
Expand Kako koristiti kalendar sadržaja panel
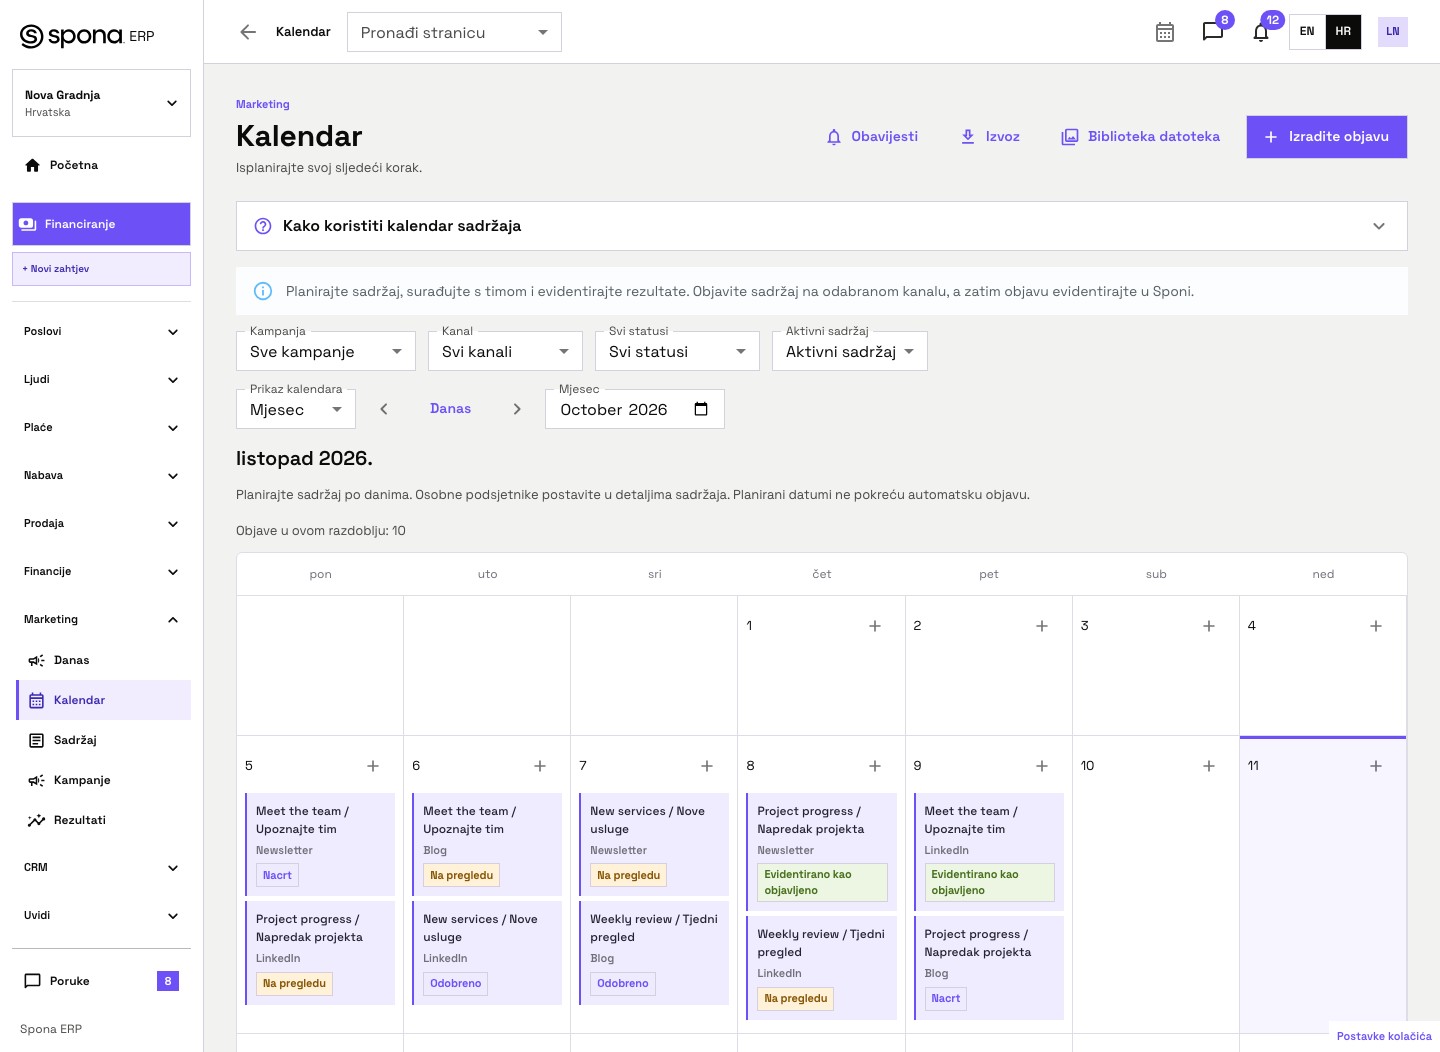(822, 226)
